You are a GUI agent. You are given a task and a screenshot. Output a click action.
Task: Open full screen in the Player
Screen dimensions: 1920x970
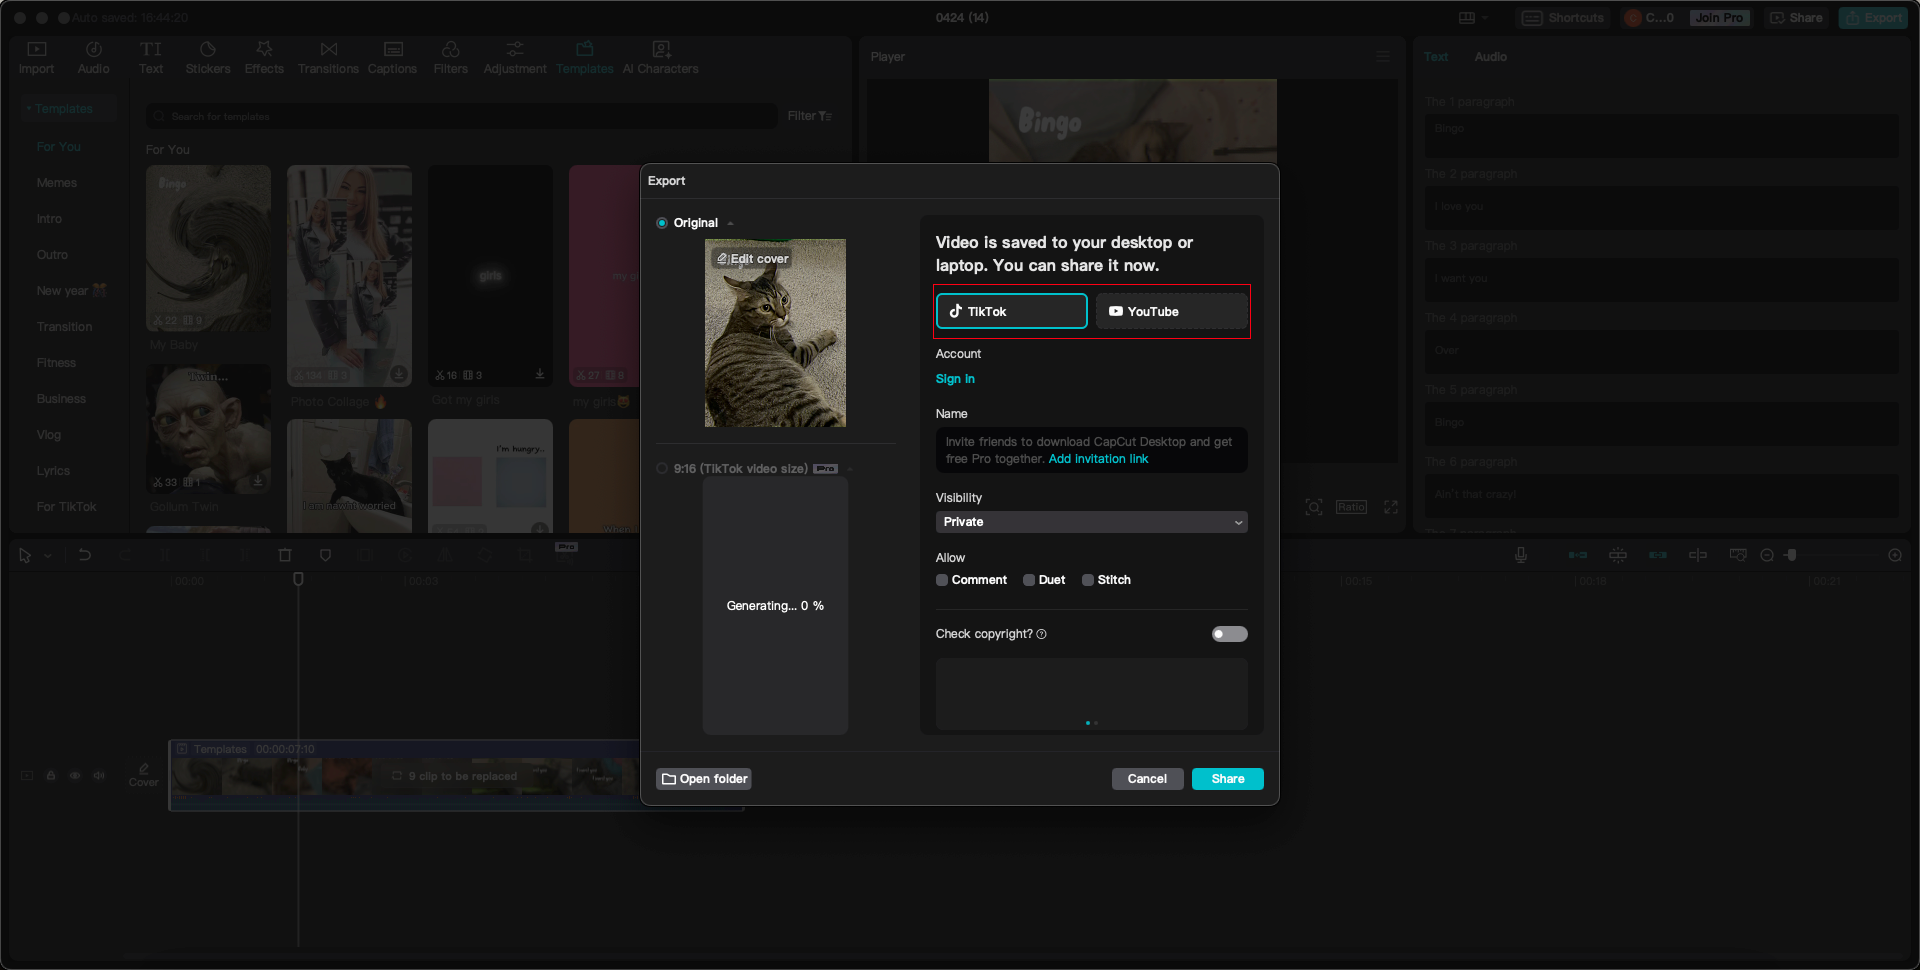[1391, 507]
